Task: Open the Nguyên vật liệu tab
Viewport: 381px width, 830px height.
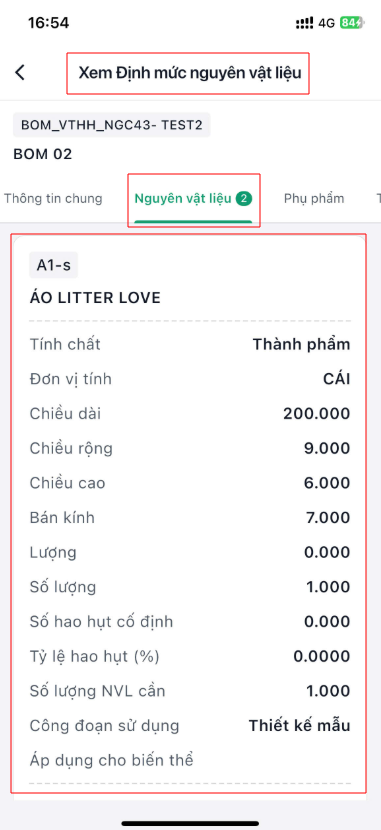Action: (x=193, y=199)
